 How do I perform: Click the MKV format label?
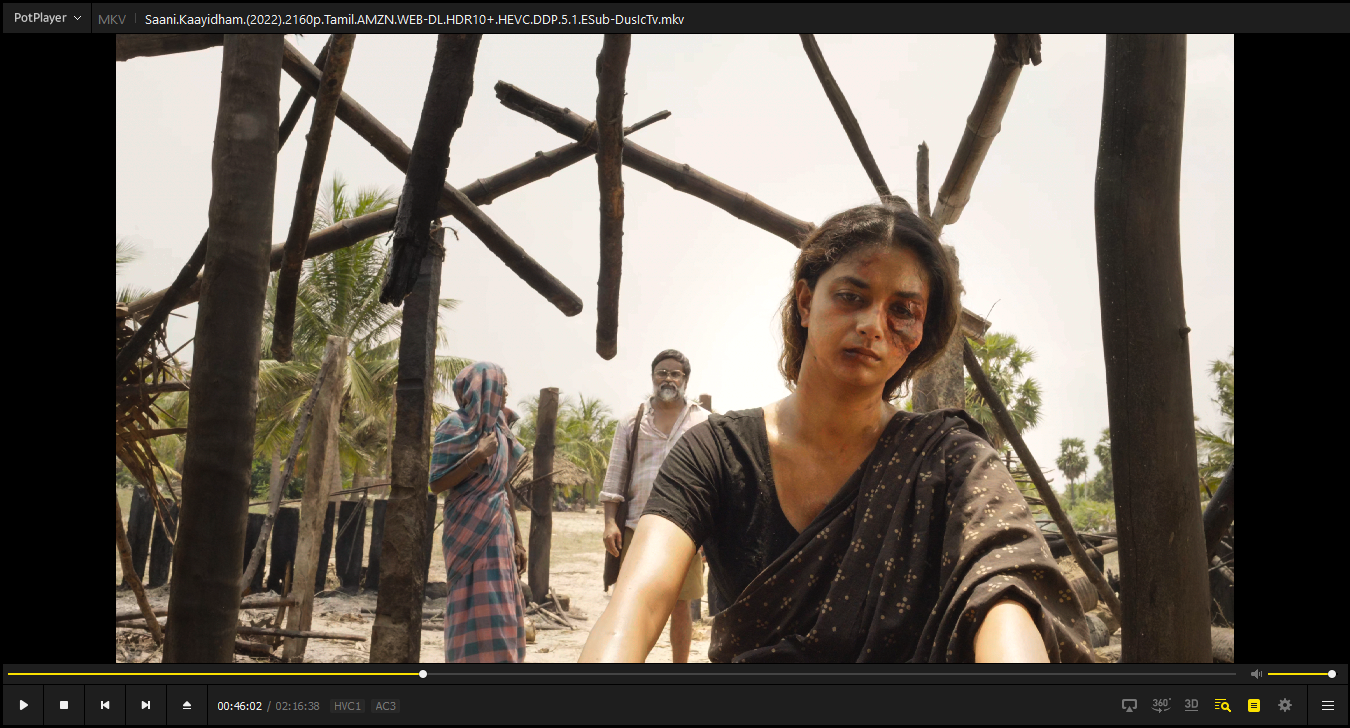point(112,19)
